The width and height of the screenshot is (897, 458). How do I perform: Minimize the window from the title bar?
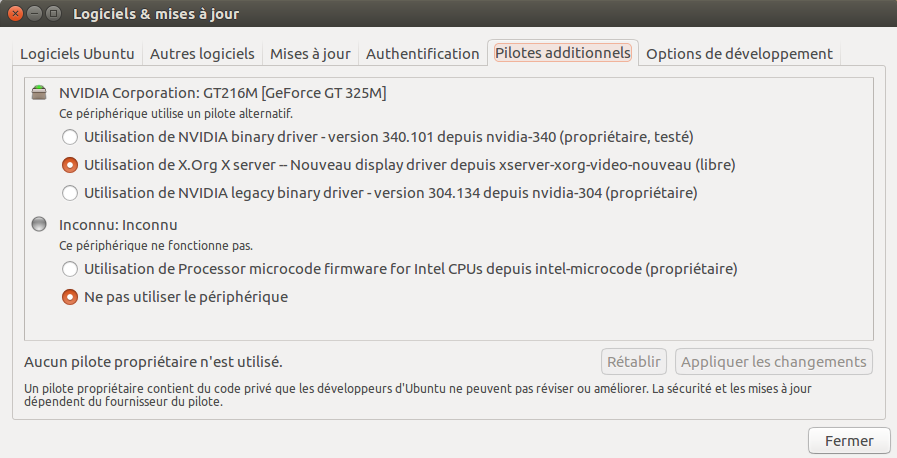coord(35,14)
